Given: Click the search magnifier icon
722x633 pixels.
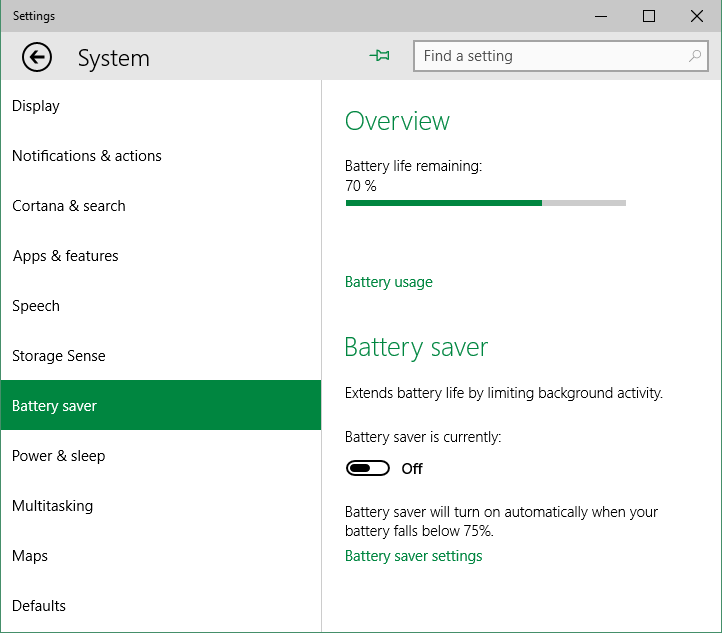Looking at the screenshot, I should pos(695,56).
